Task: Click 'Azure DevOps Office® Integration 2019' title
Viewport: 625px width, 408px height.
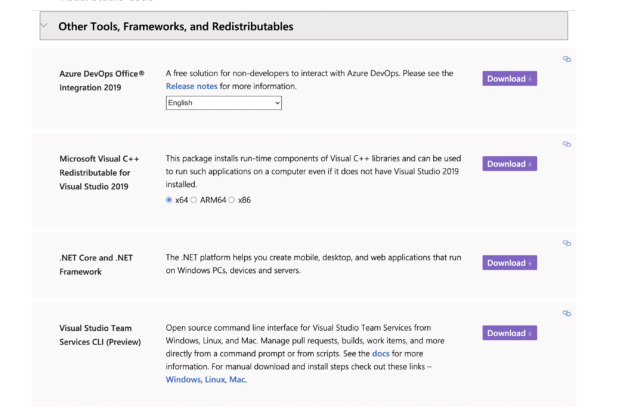Action: (102, 80)
